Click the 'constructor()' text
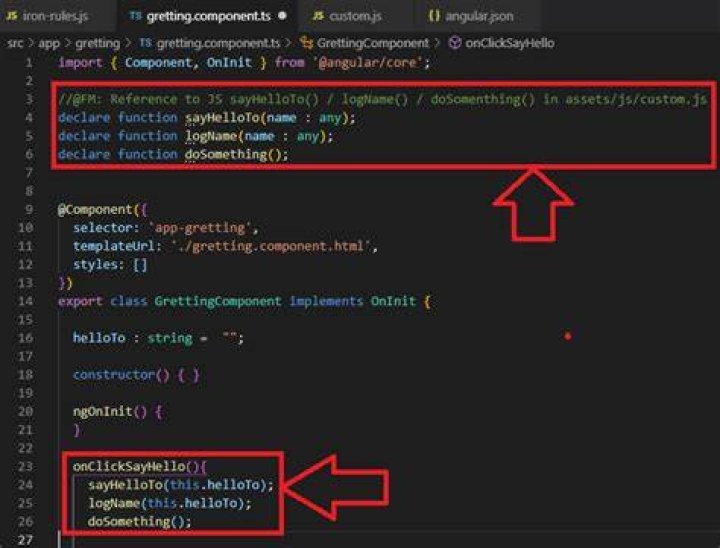The height and width of the screenshot is (548, 720). (x=121, y=375)
